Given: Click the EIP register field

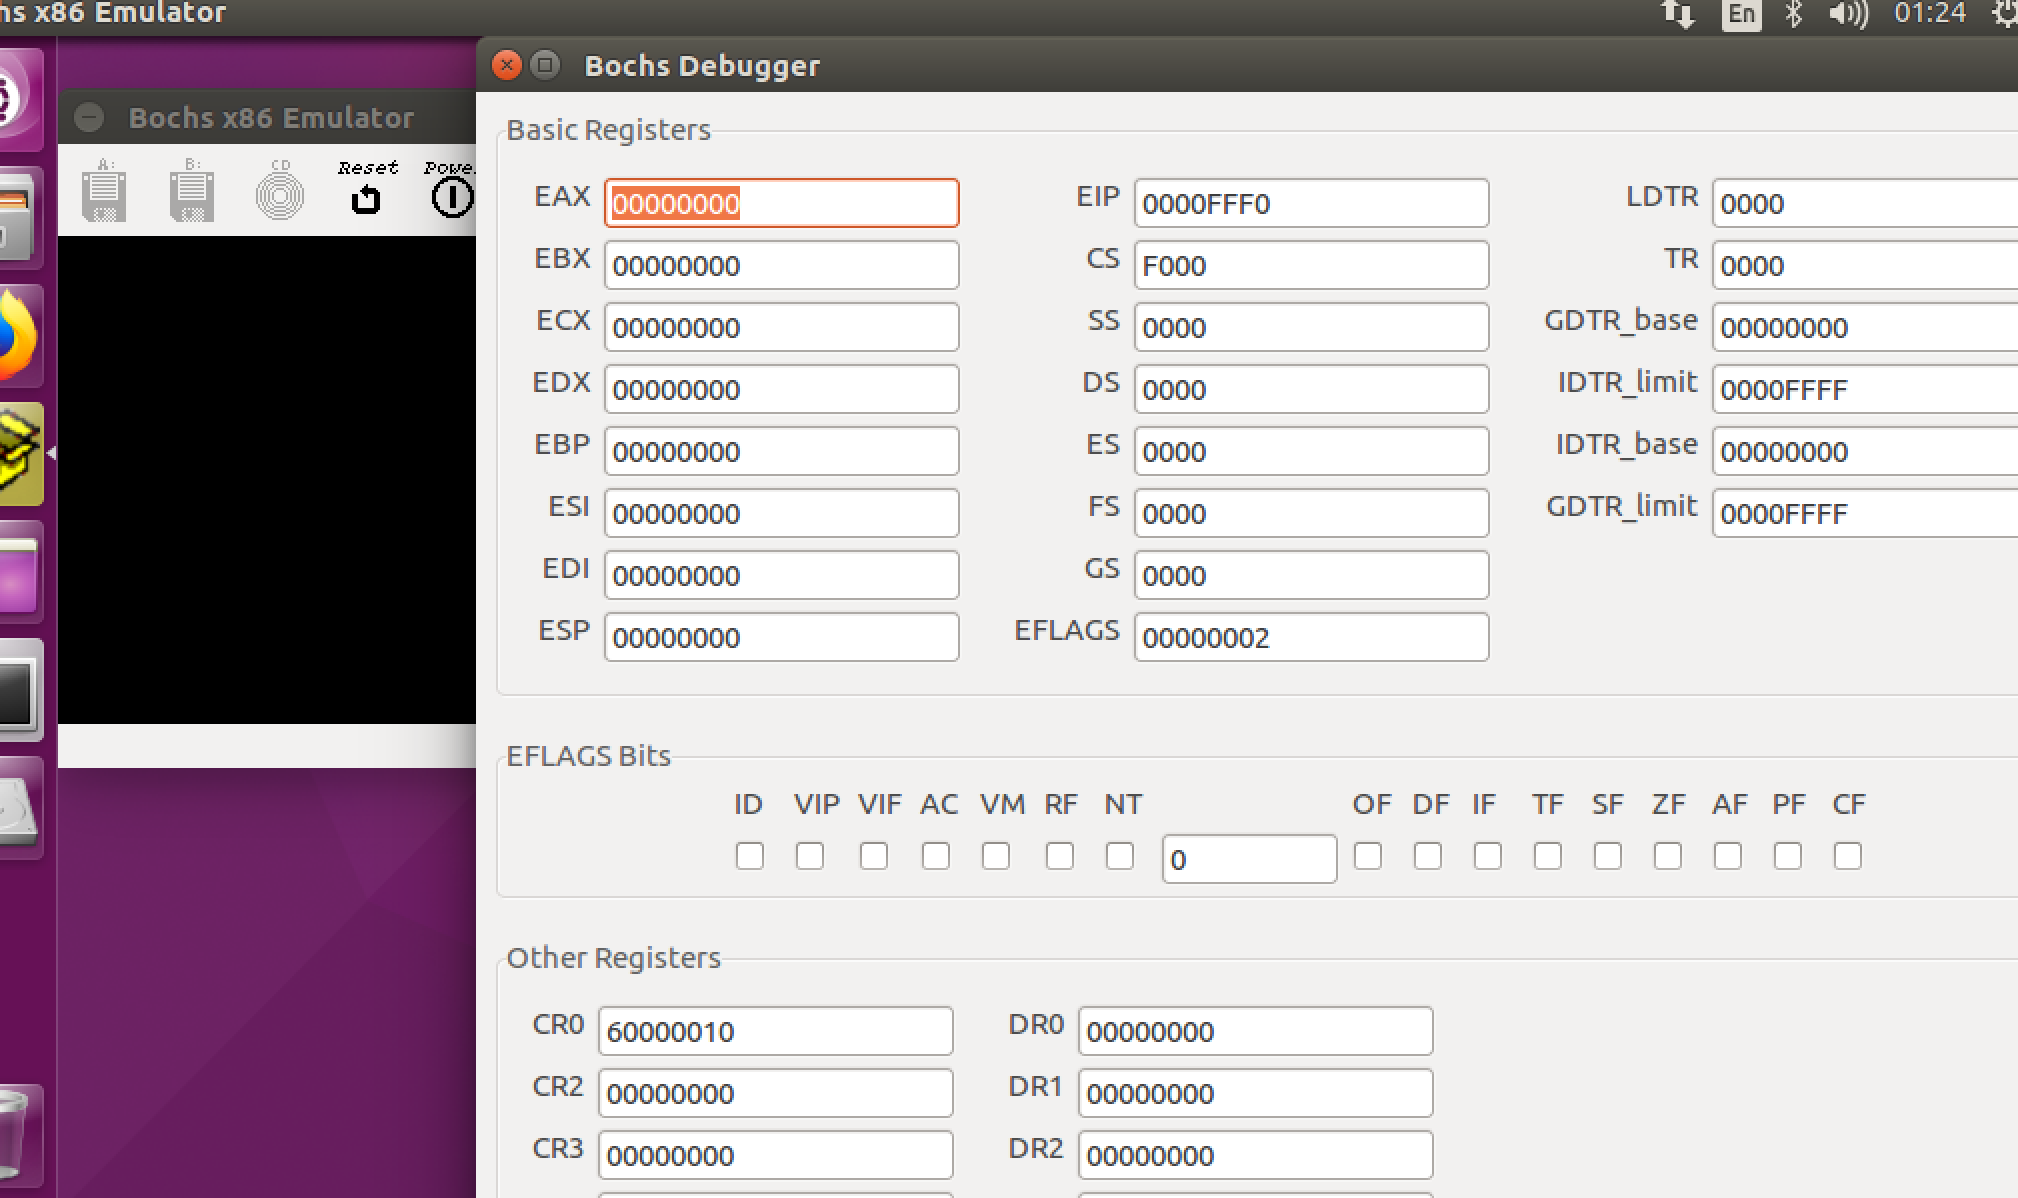Looking at the screenshot, I should (1310, 204).
